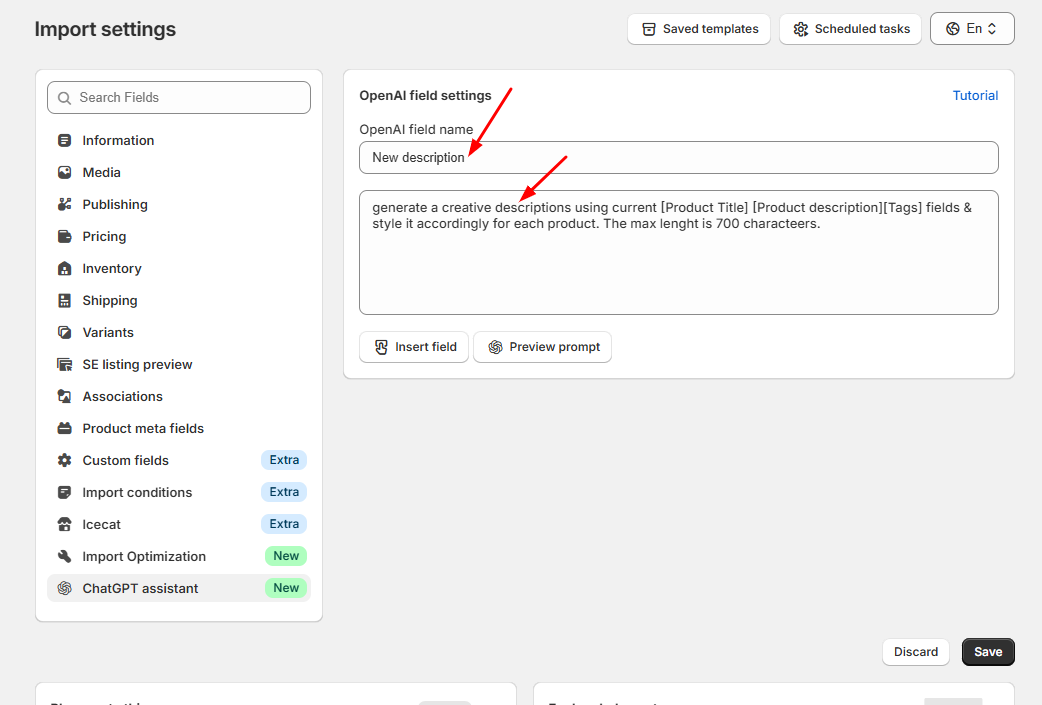Viewport: 1042px width, 705px height.
Task: Focus the Search Fields input
Action: [179, 98]
